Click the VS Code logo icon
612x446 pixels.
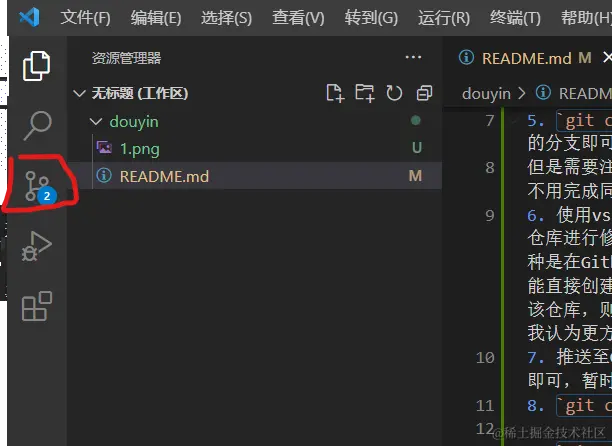click(x=29, y=17)
